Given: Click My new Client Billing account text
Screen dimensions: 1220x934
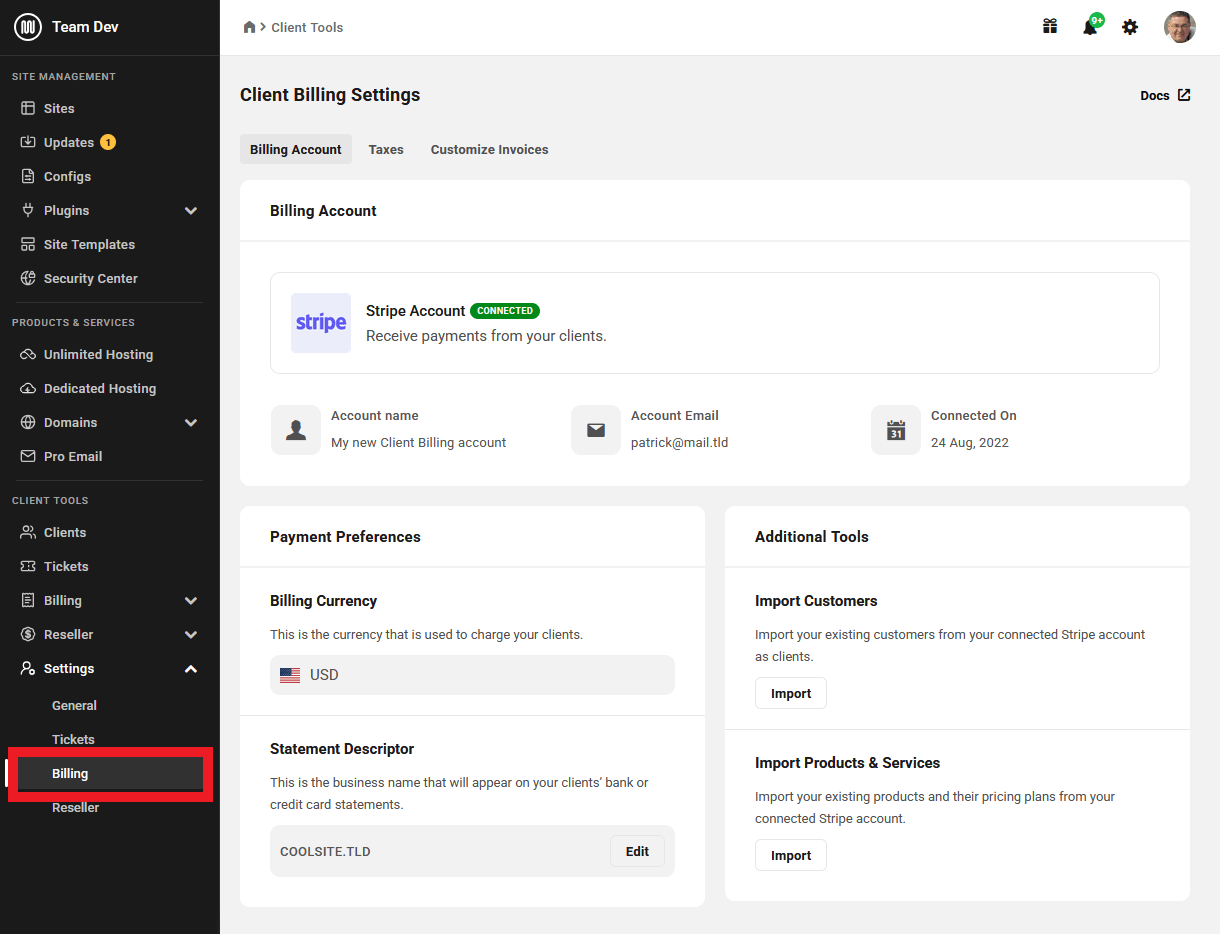Looking at the screenshot, I should [x=419, y=442].
